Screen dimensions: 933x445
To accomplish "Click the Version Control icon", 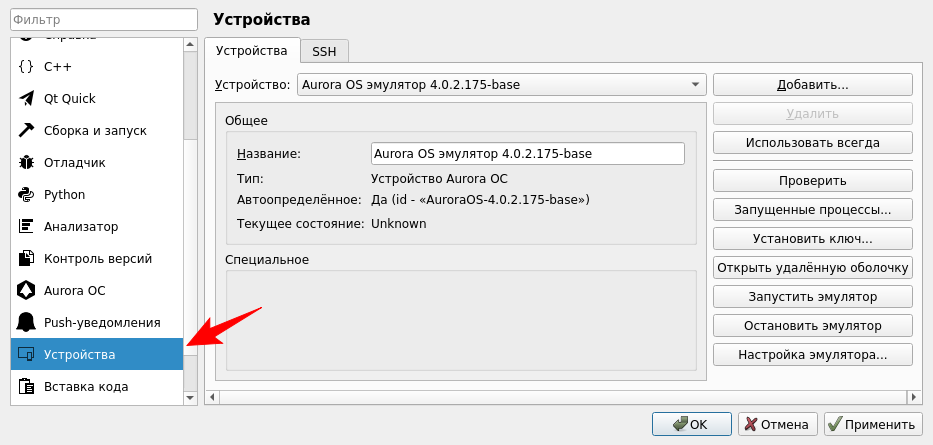I will click(26, 259).
